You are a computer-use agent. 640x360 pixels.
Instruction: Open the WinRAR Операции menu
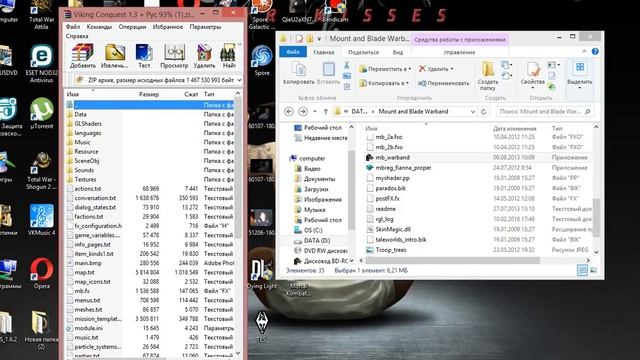[132, 27]
